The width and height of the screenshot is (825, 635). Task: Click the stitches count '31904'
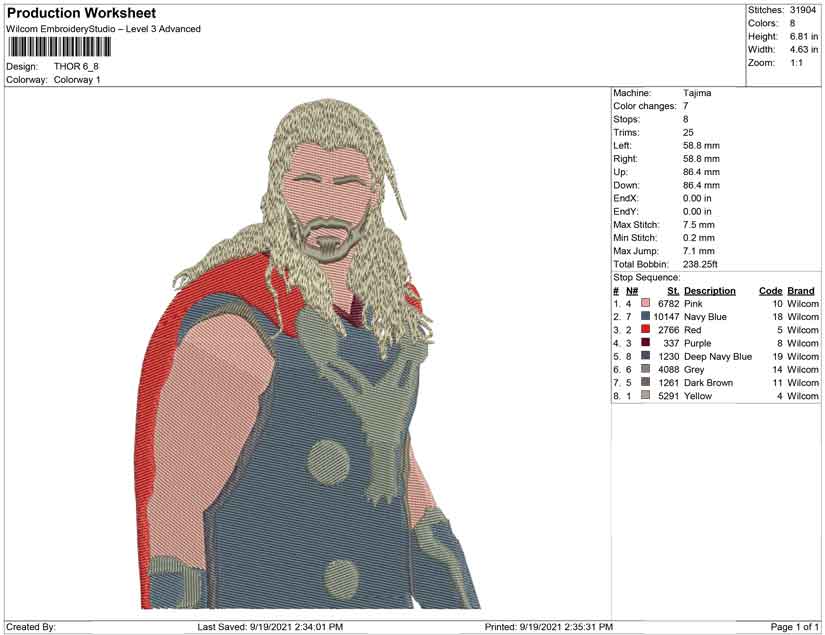803,10
